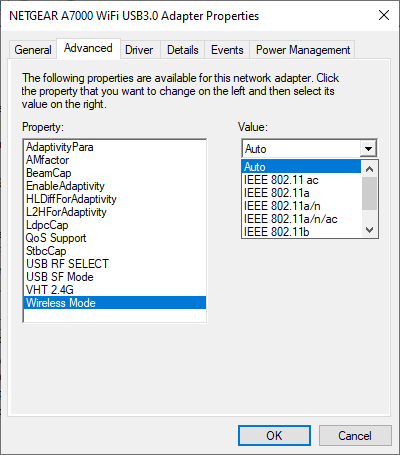
Task: Pick the EnableAdaptivity property
Action: (x=115, y=186)
